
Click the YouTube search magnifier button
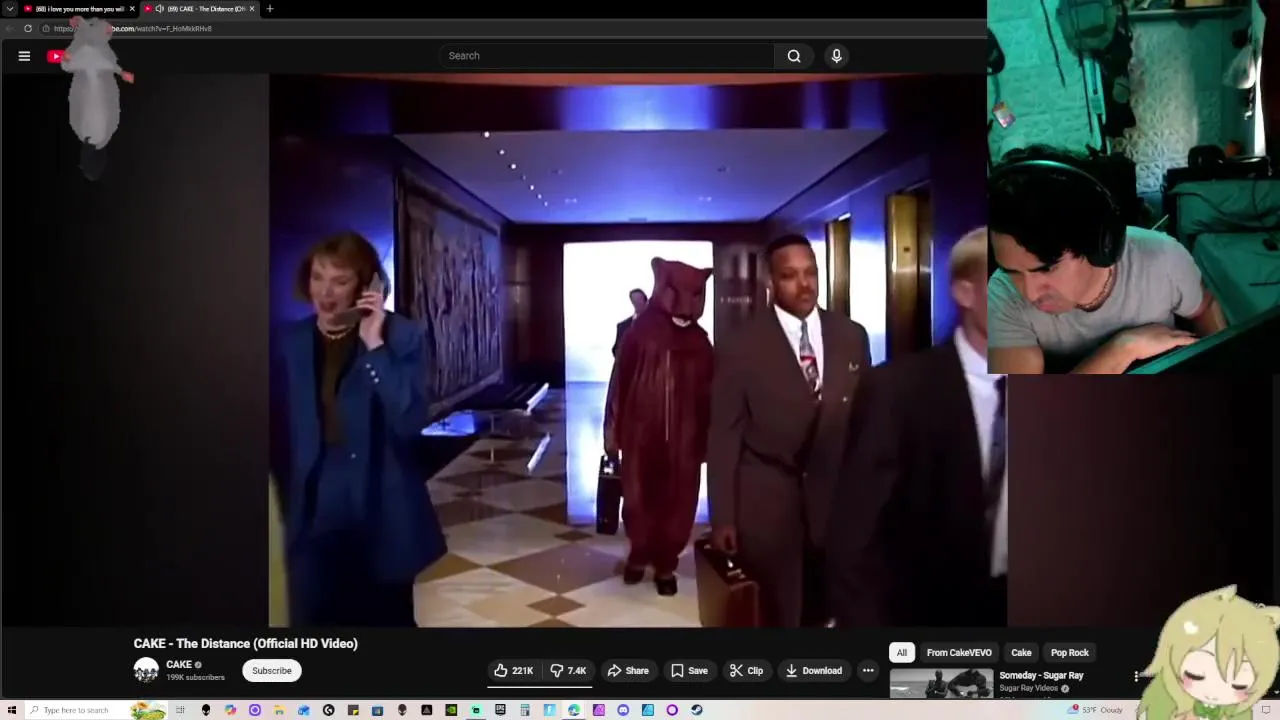pyautogui.click(x=794, y=56)
